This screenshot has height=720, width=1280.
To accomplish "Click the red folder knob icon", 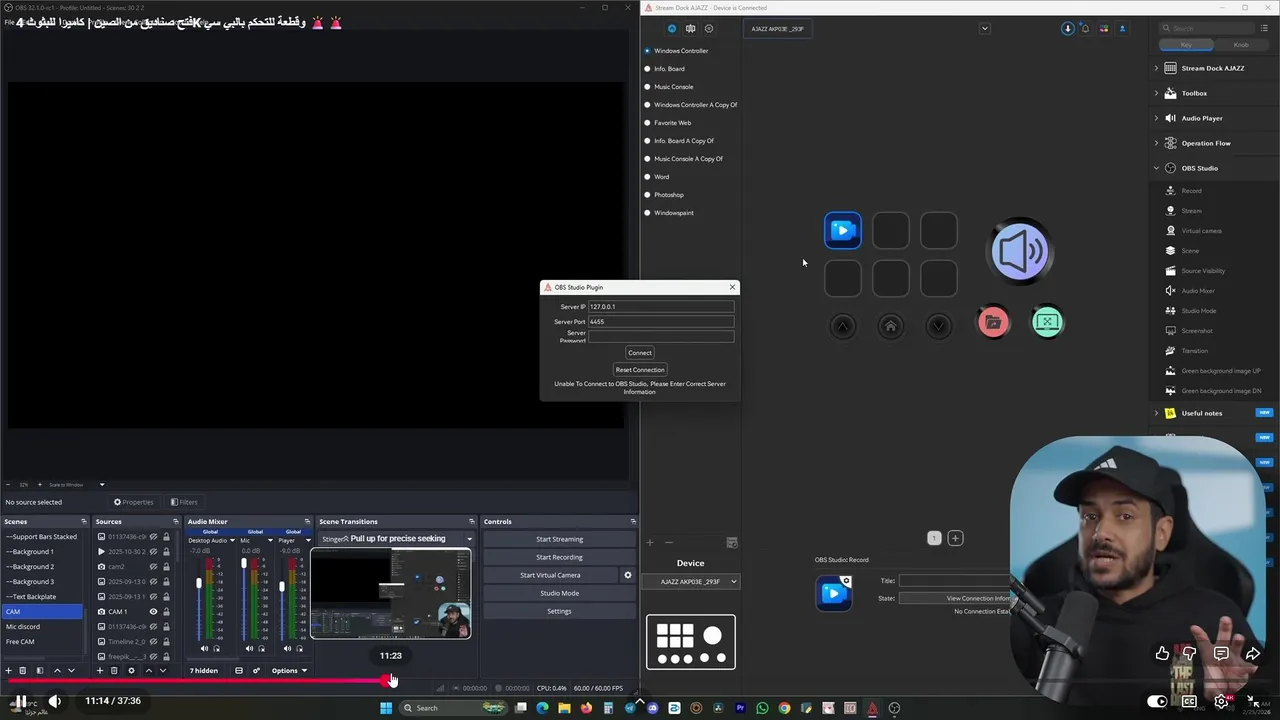I will [x=993, y=323].
